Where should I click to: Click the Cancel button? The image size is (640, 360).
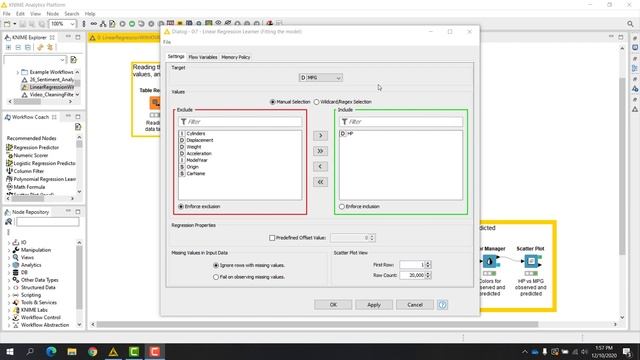point(415,305)
